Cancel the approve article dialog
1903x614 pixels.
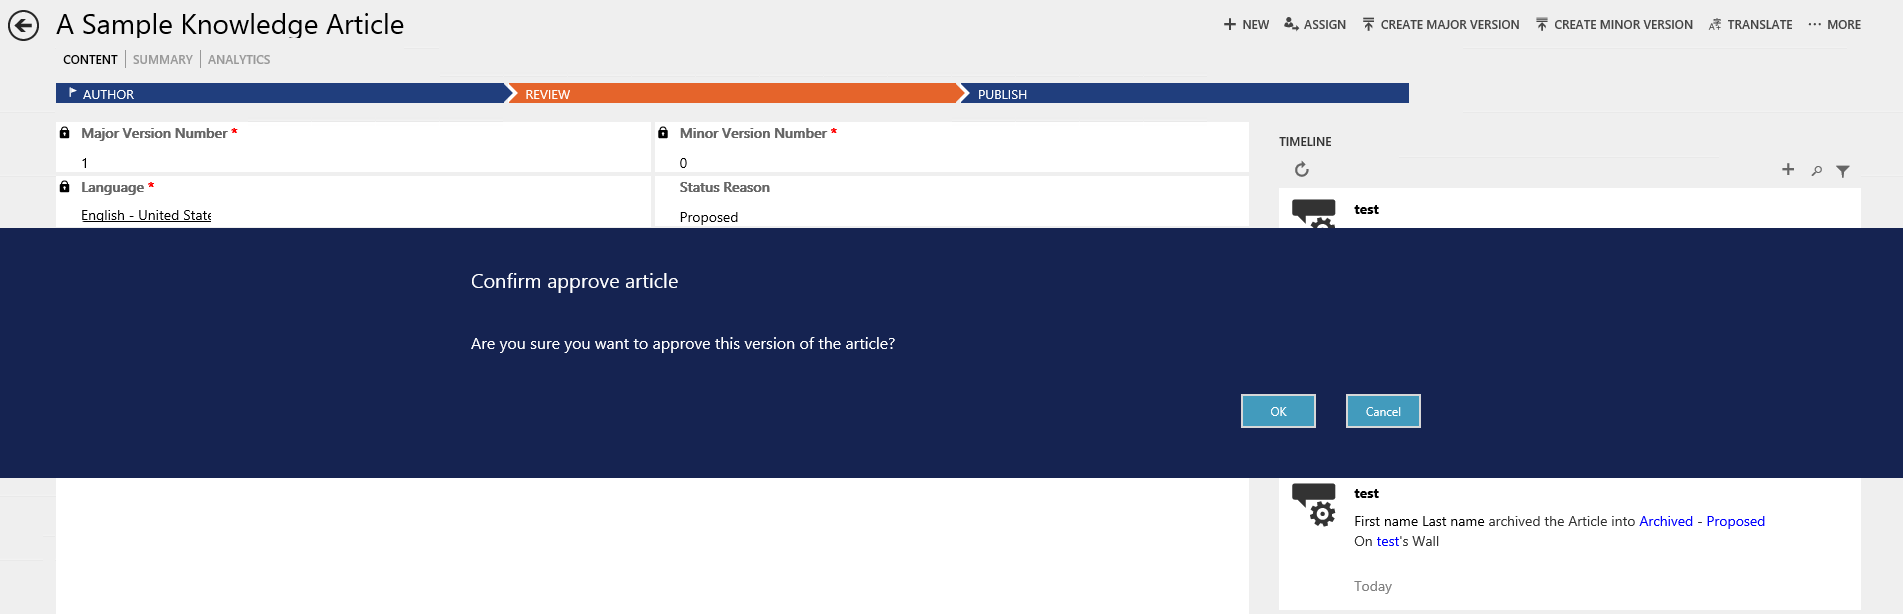(x=1383, y=411)
